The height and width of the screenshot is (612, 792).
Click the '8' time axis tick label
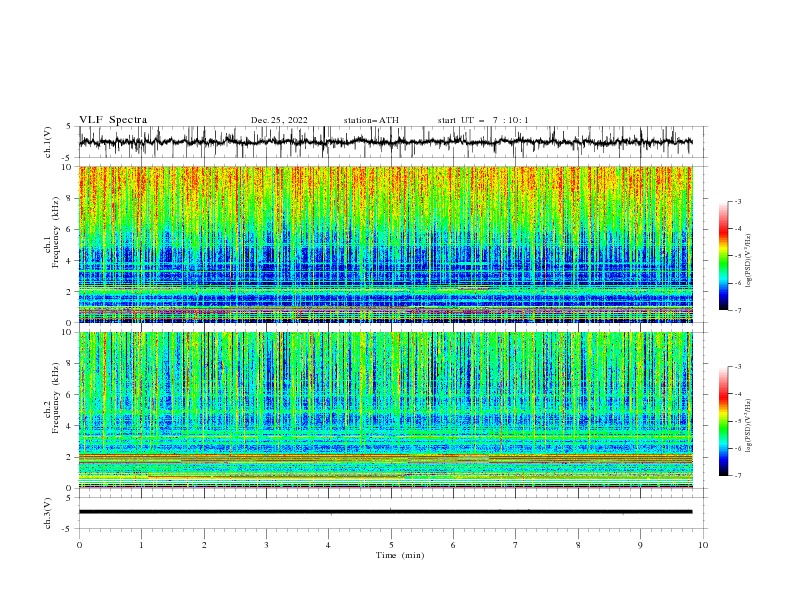pyautogui.click(x=578, y=545)
